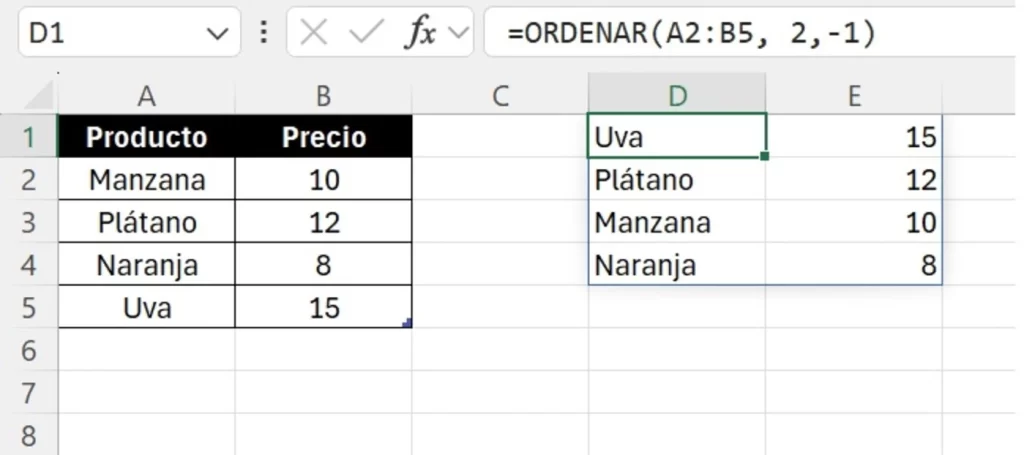Open the Insert Function fx dialog

(x=420, y=34)
